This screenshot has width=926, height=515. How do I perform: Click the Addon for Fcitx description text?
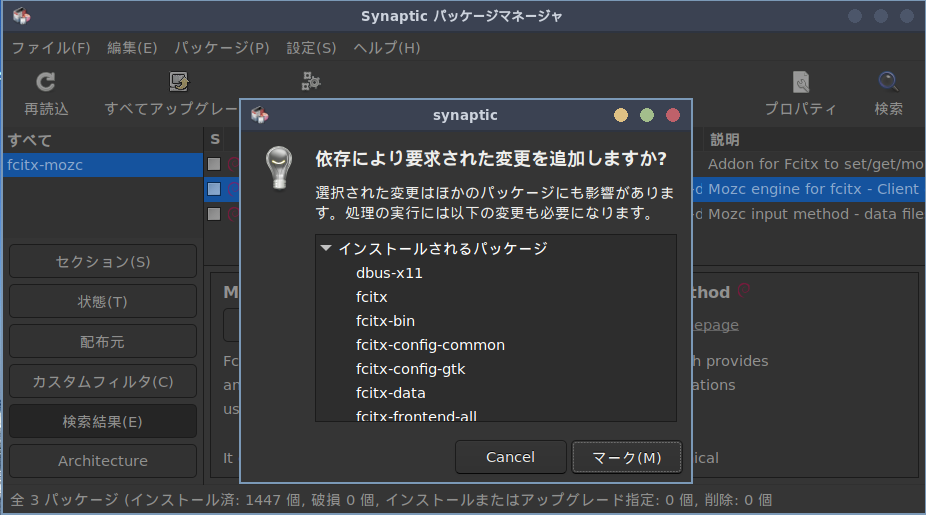[816, 164]
